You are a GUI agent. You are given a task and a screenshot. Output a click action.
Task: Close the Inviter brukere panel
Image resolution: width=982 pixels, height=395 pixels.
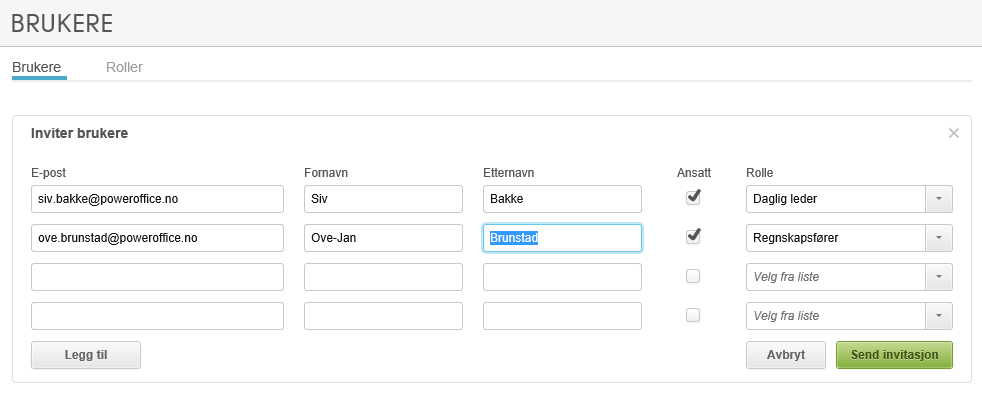953,133
